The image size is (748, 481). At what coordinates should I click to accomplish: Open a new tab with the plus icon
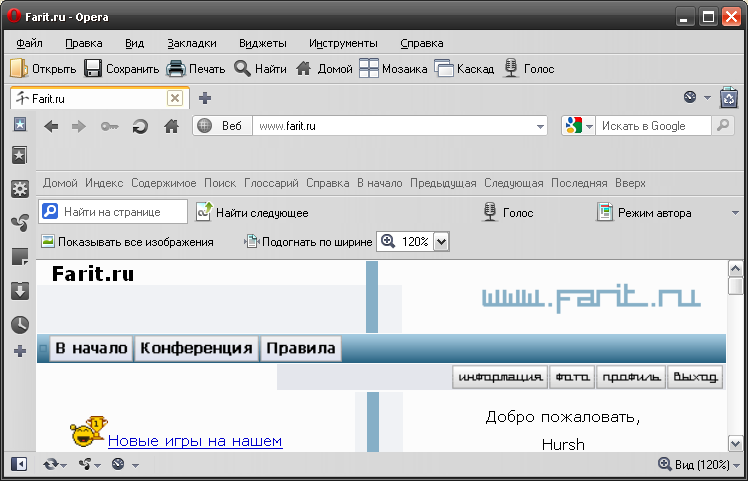tap(205, 98)
